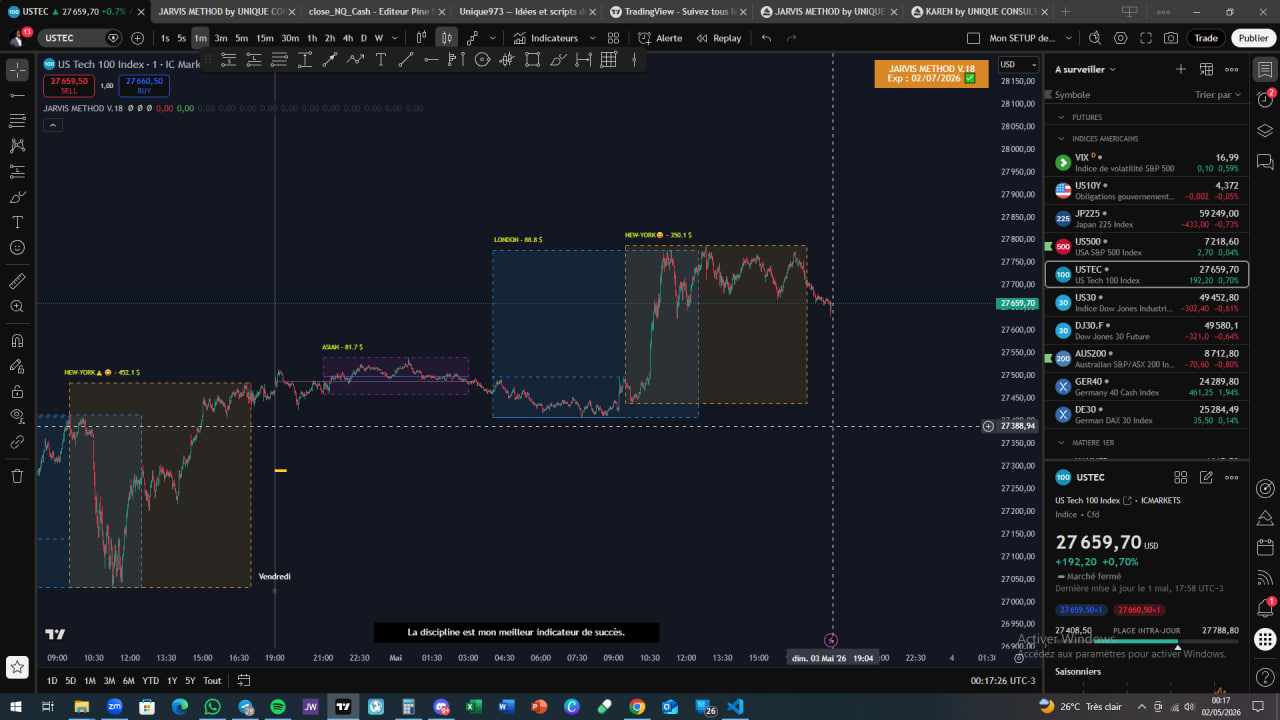Take a chart snapshot with camera icon
The width and height of the screenshot is (1280, 720).
coord(1171,38)
